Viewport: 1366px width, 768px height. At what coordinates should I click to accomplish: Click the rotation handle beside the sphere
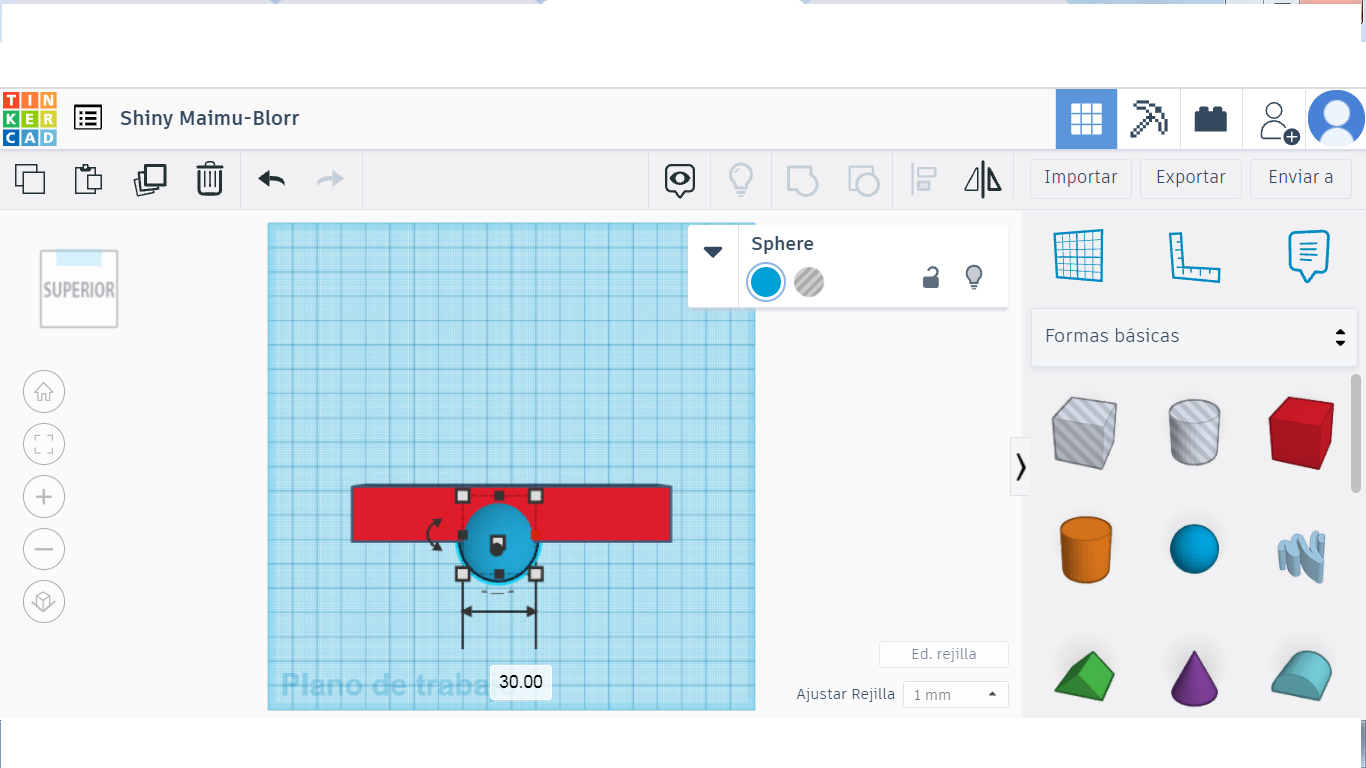[435, 535]
